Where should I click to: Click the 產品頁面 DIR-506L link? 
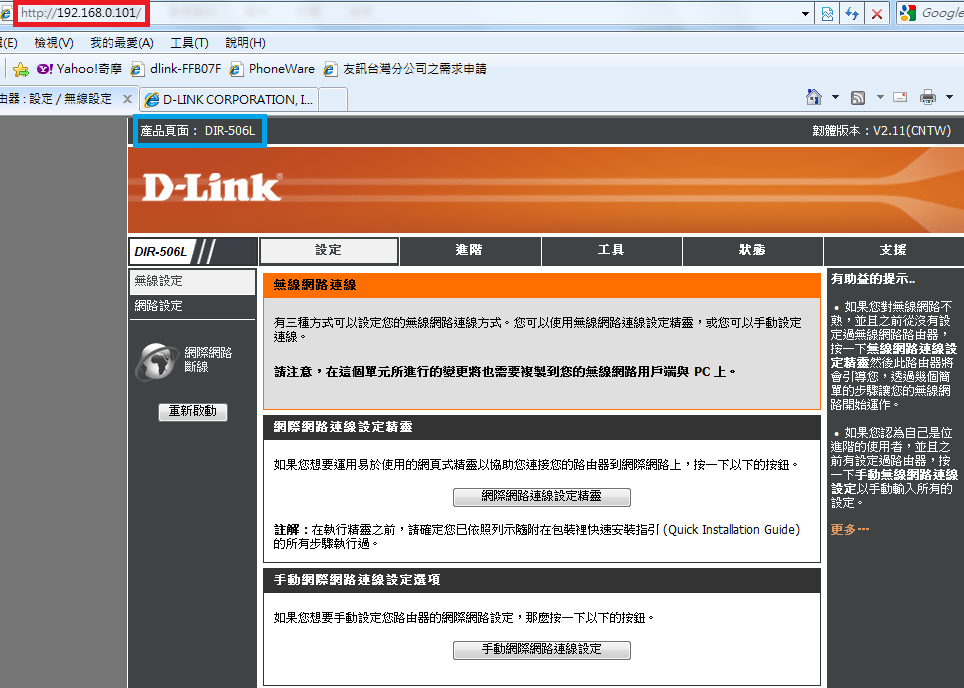(198, 131)
